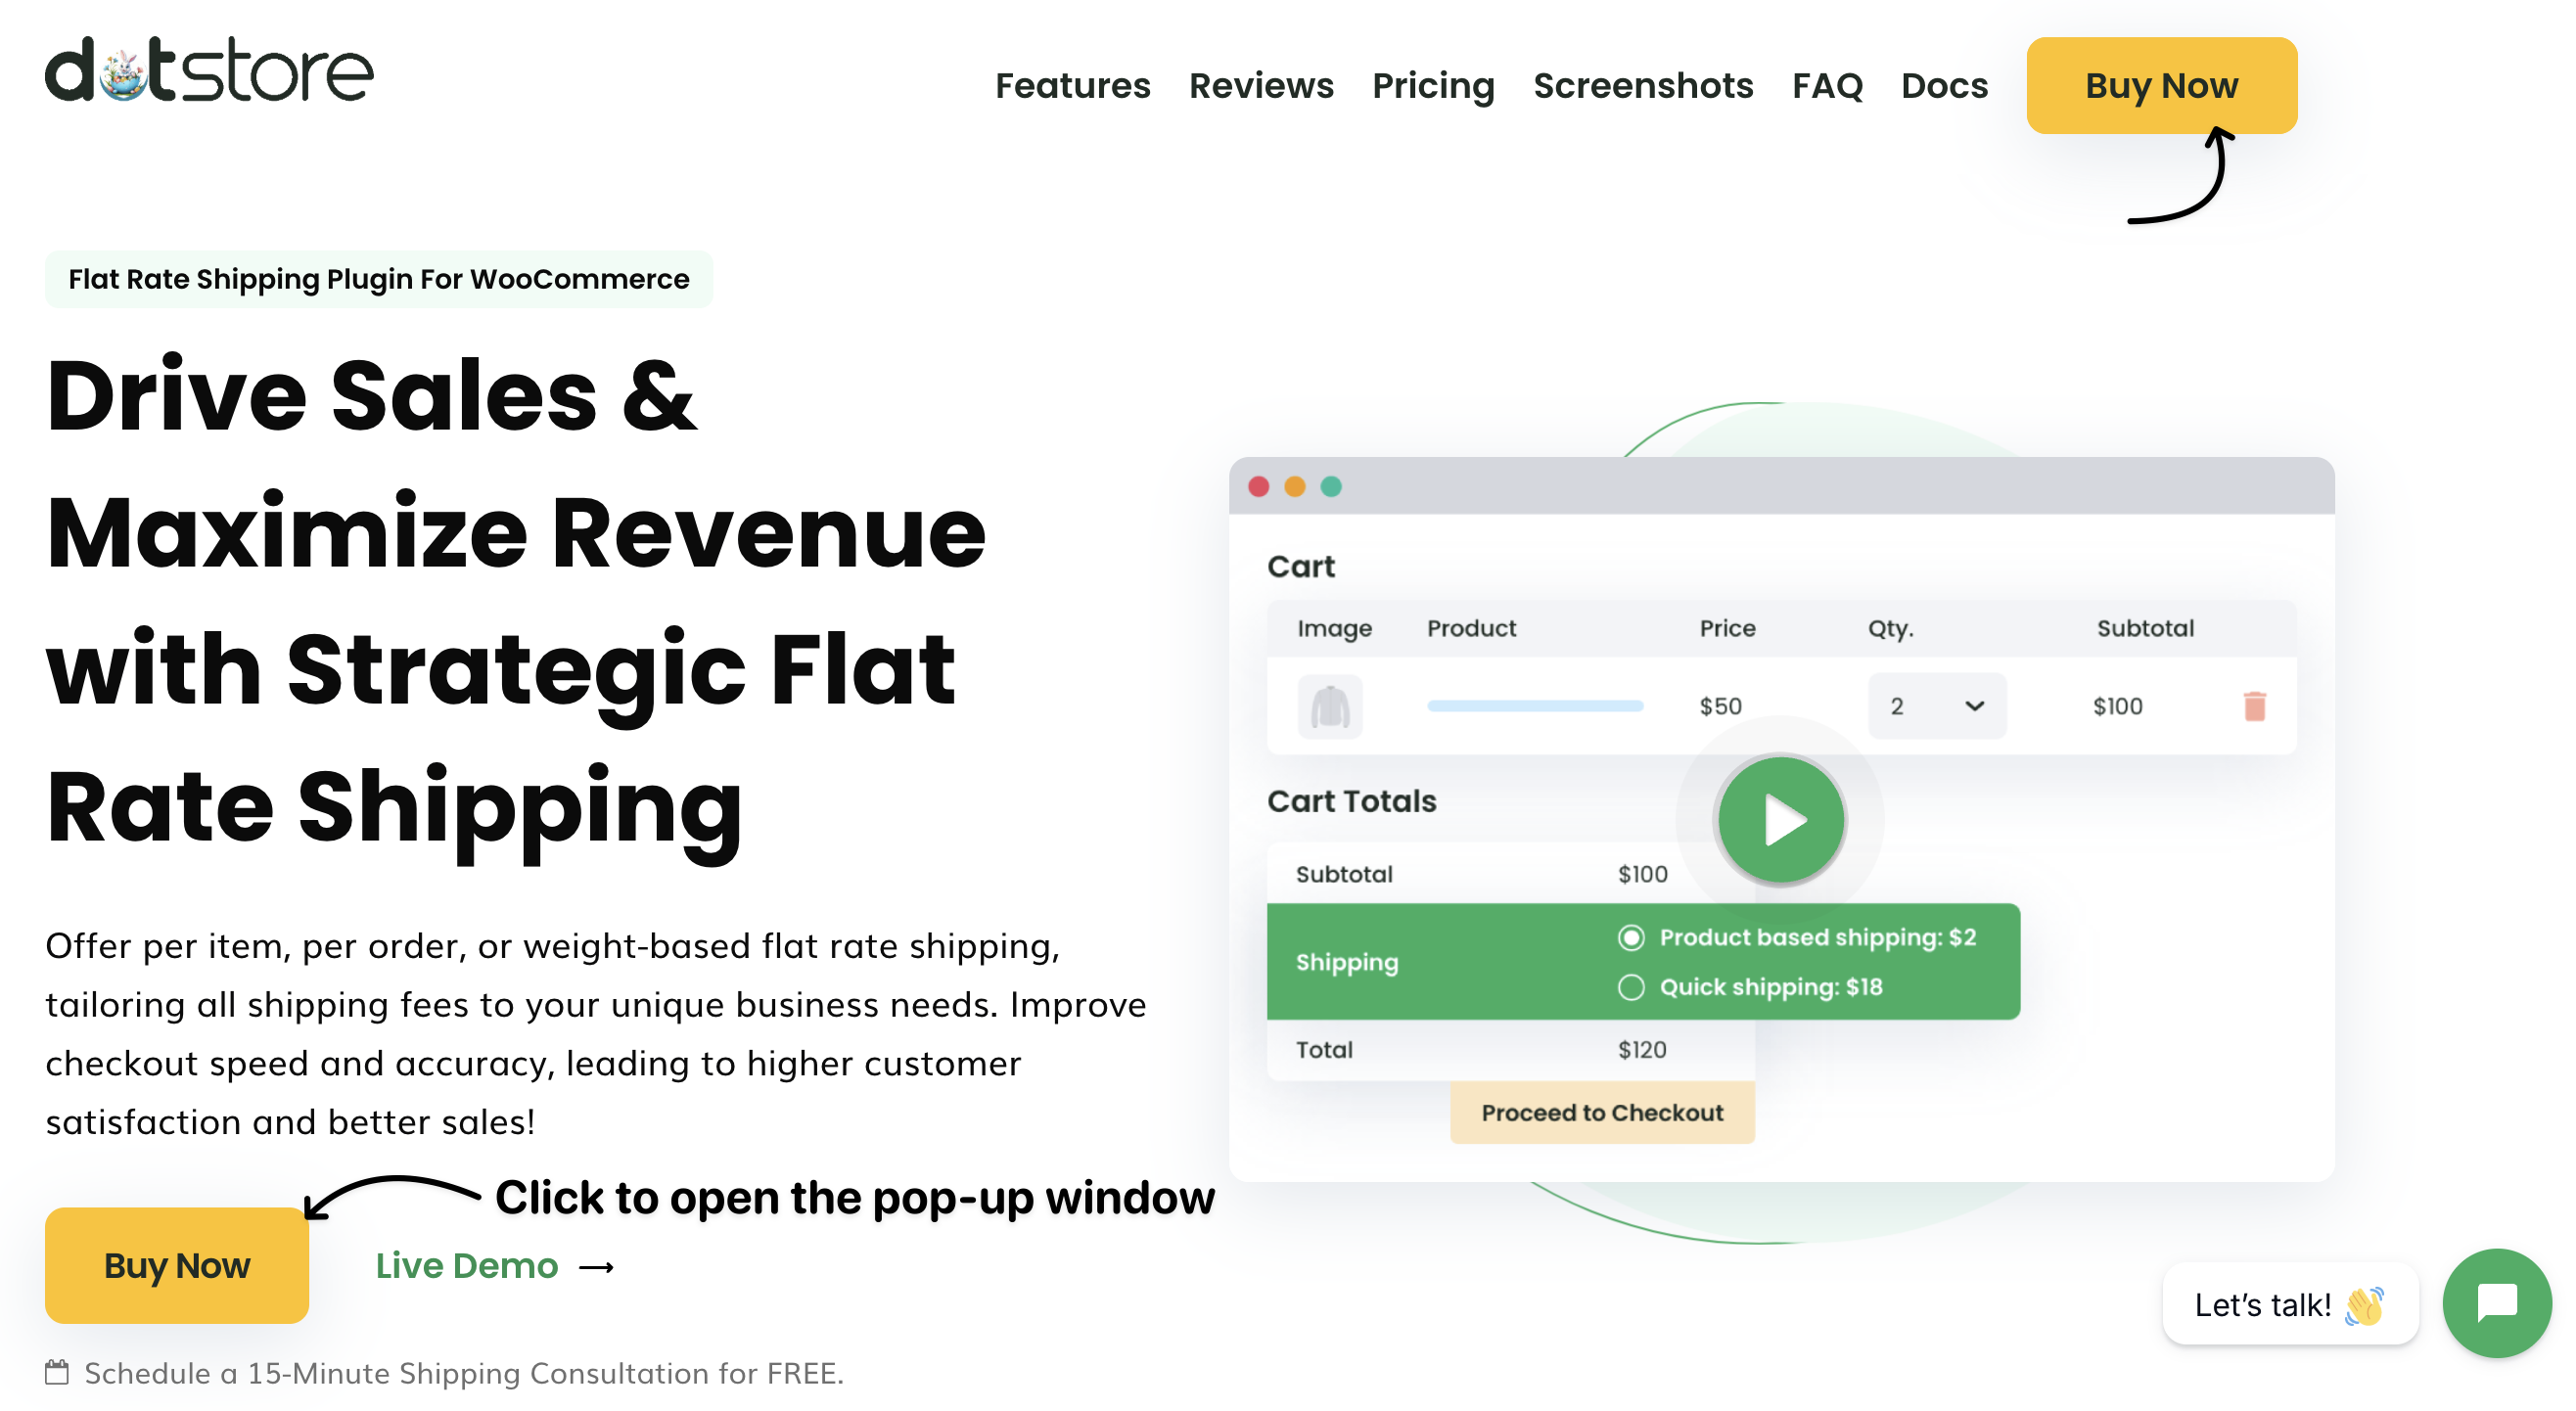Go to the Pricing section
Viewport: 2576px width, 1411px height.
click(x=1432, y=86)
